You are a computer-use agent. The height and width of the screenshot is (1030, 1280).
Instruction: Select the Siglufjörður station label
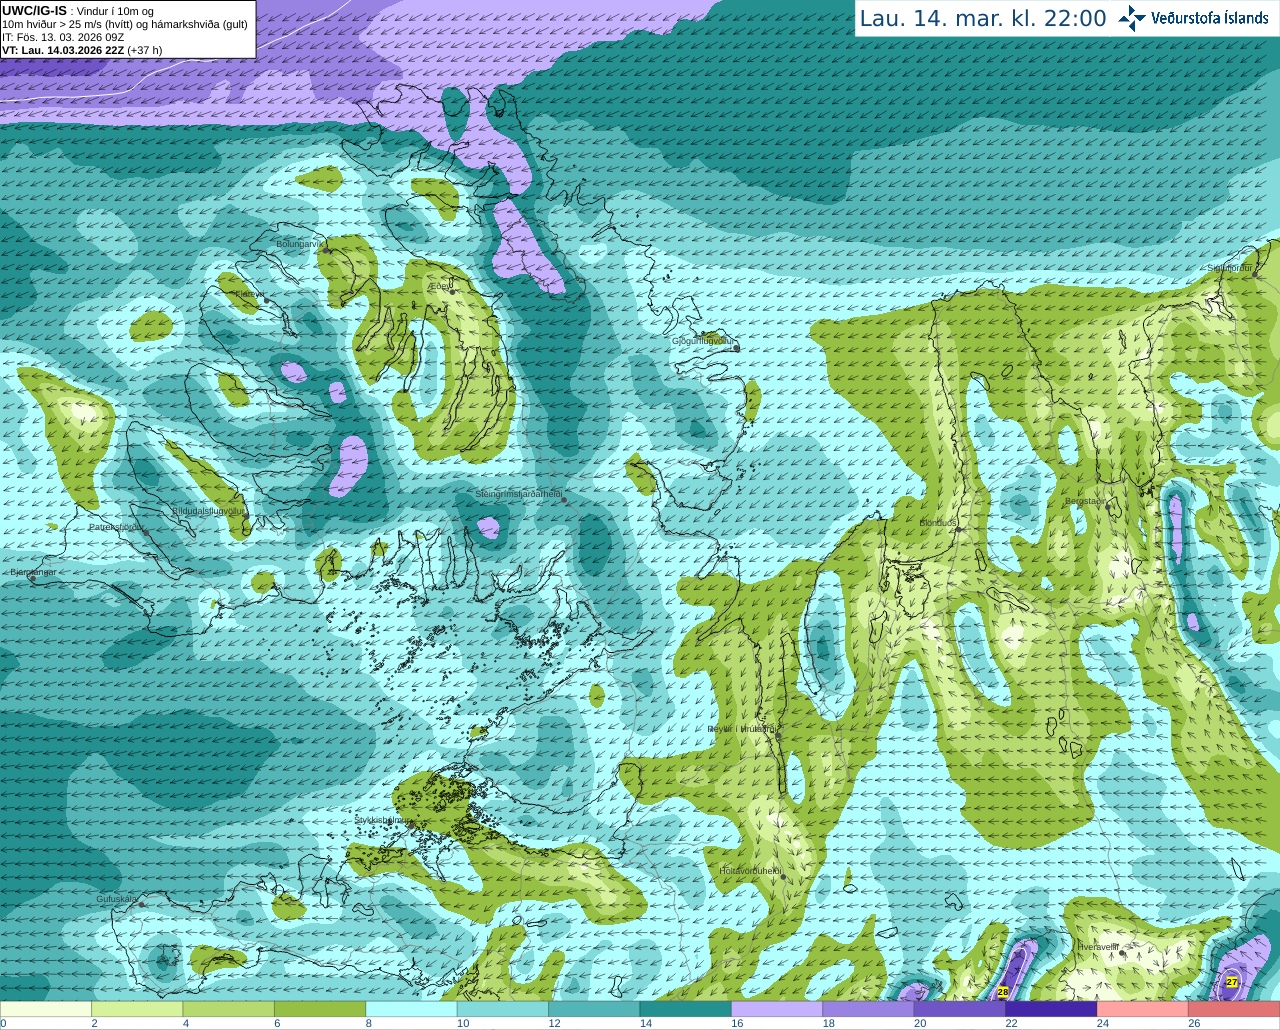[1230, 268]
